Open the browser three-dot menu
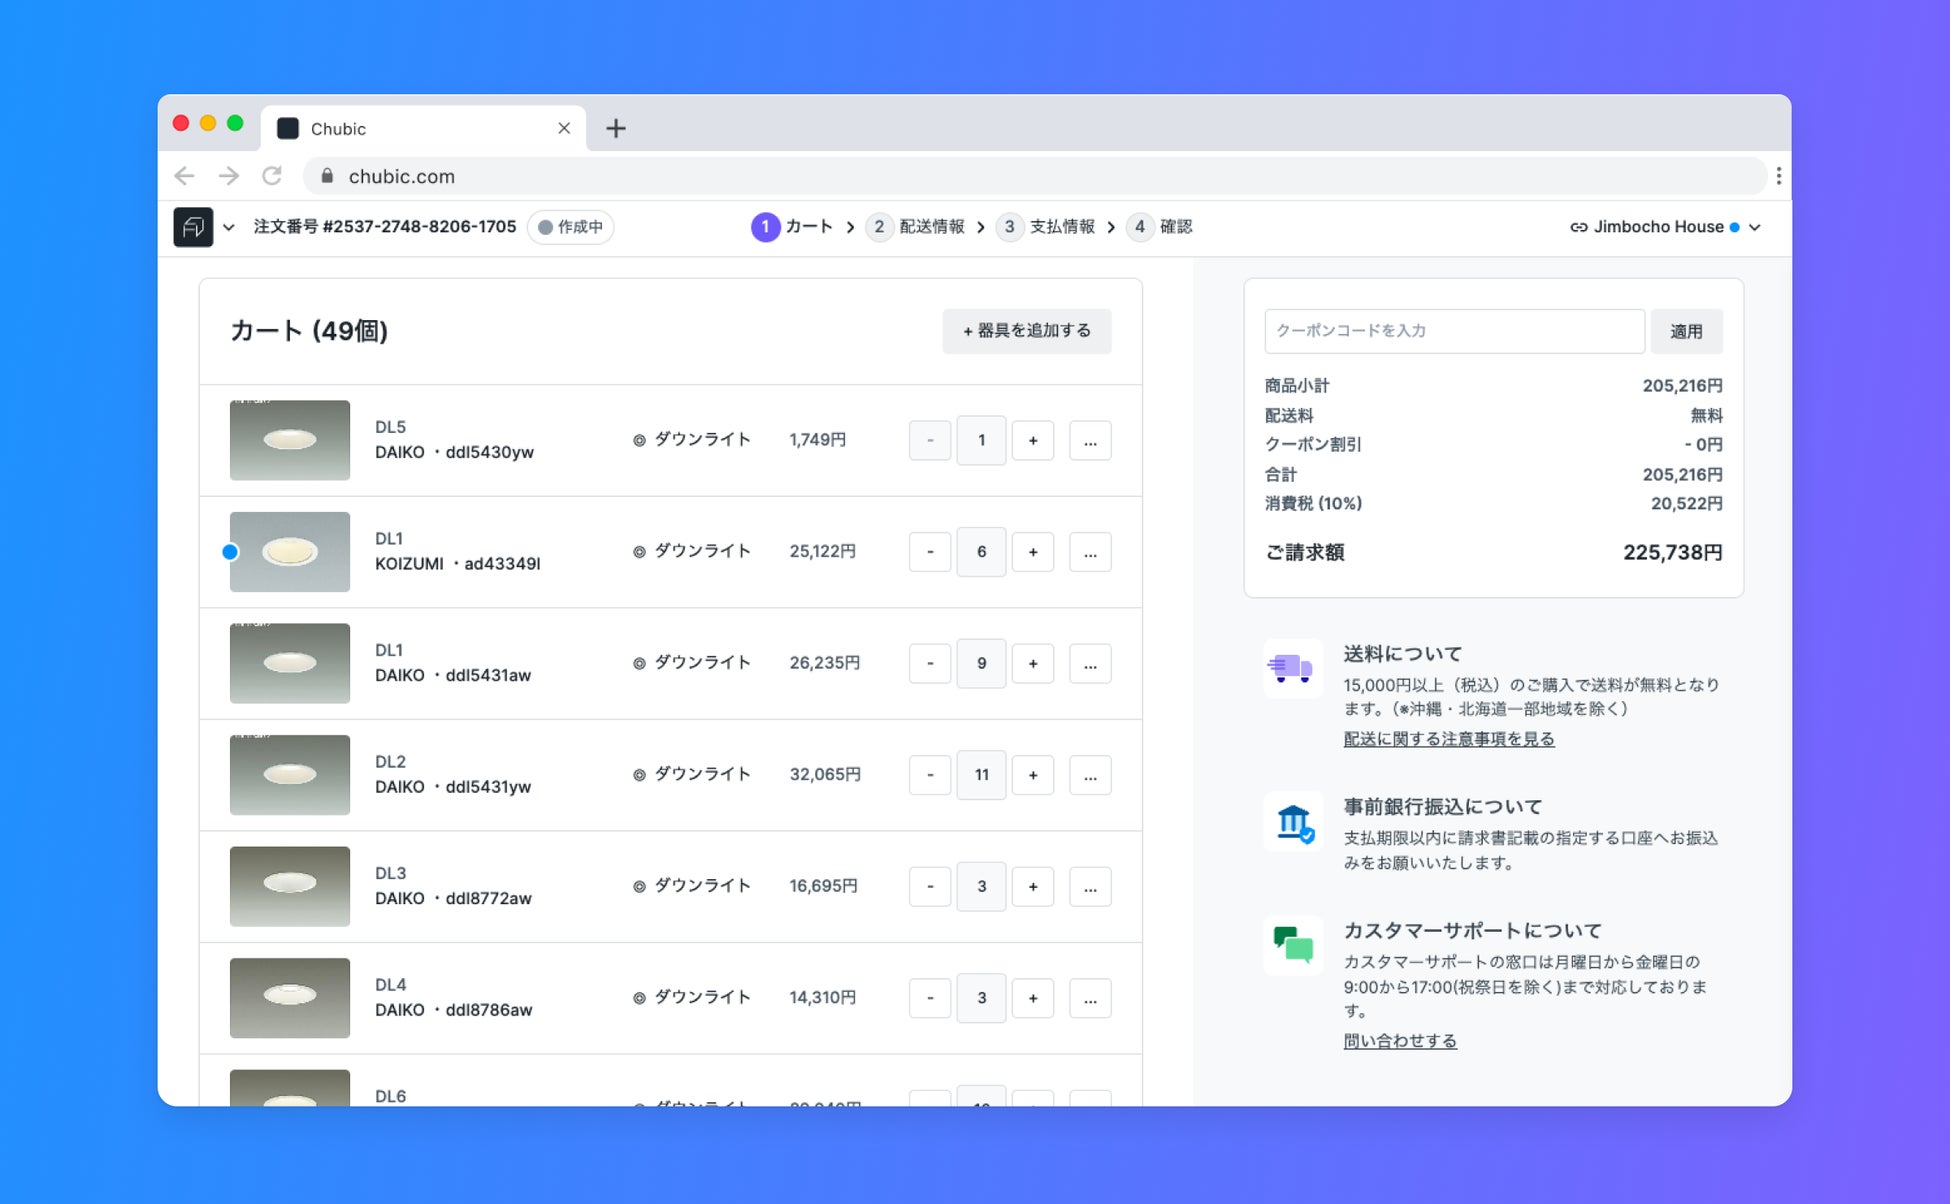The image size is (1950, 1204). pos(1778,176)
